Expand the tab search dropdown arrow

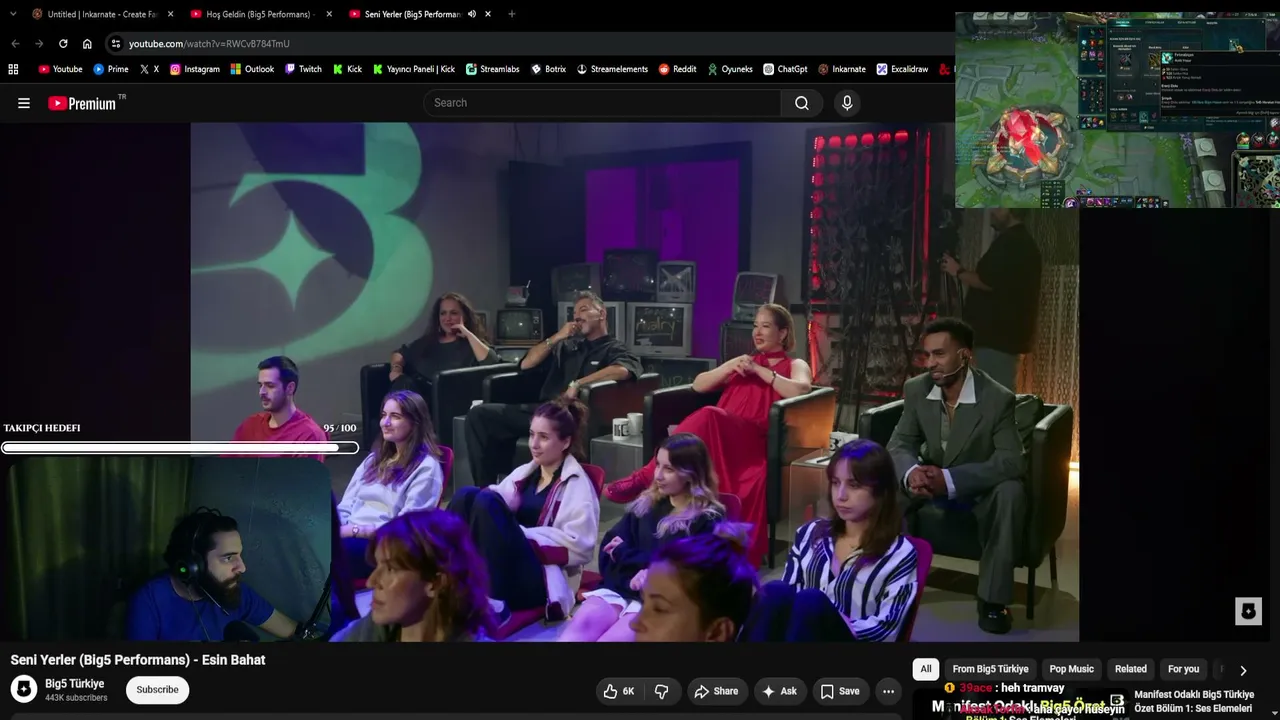15,14
